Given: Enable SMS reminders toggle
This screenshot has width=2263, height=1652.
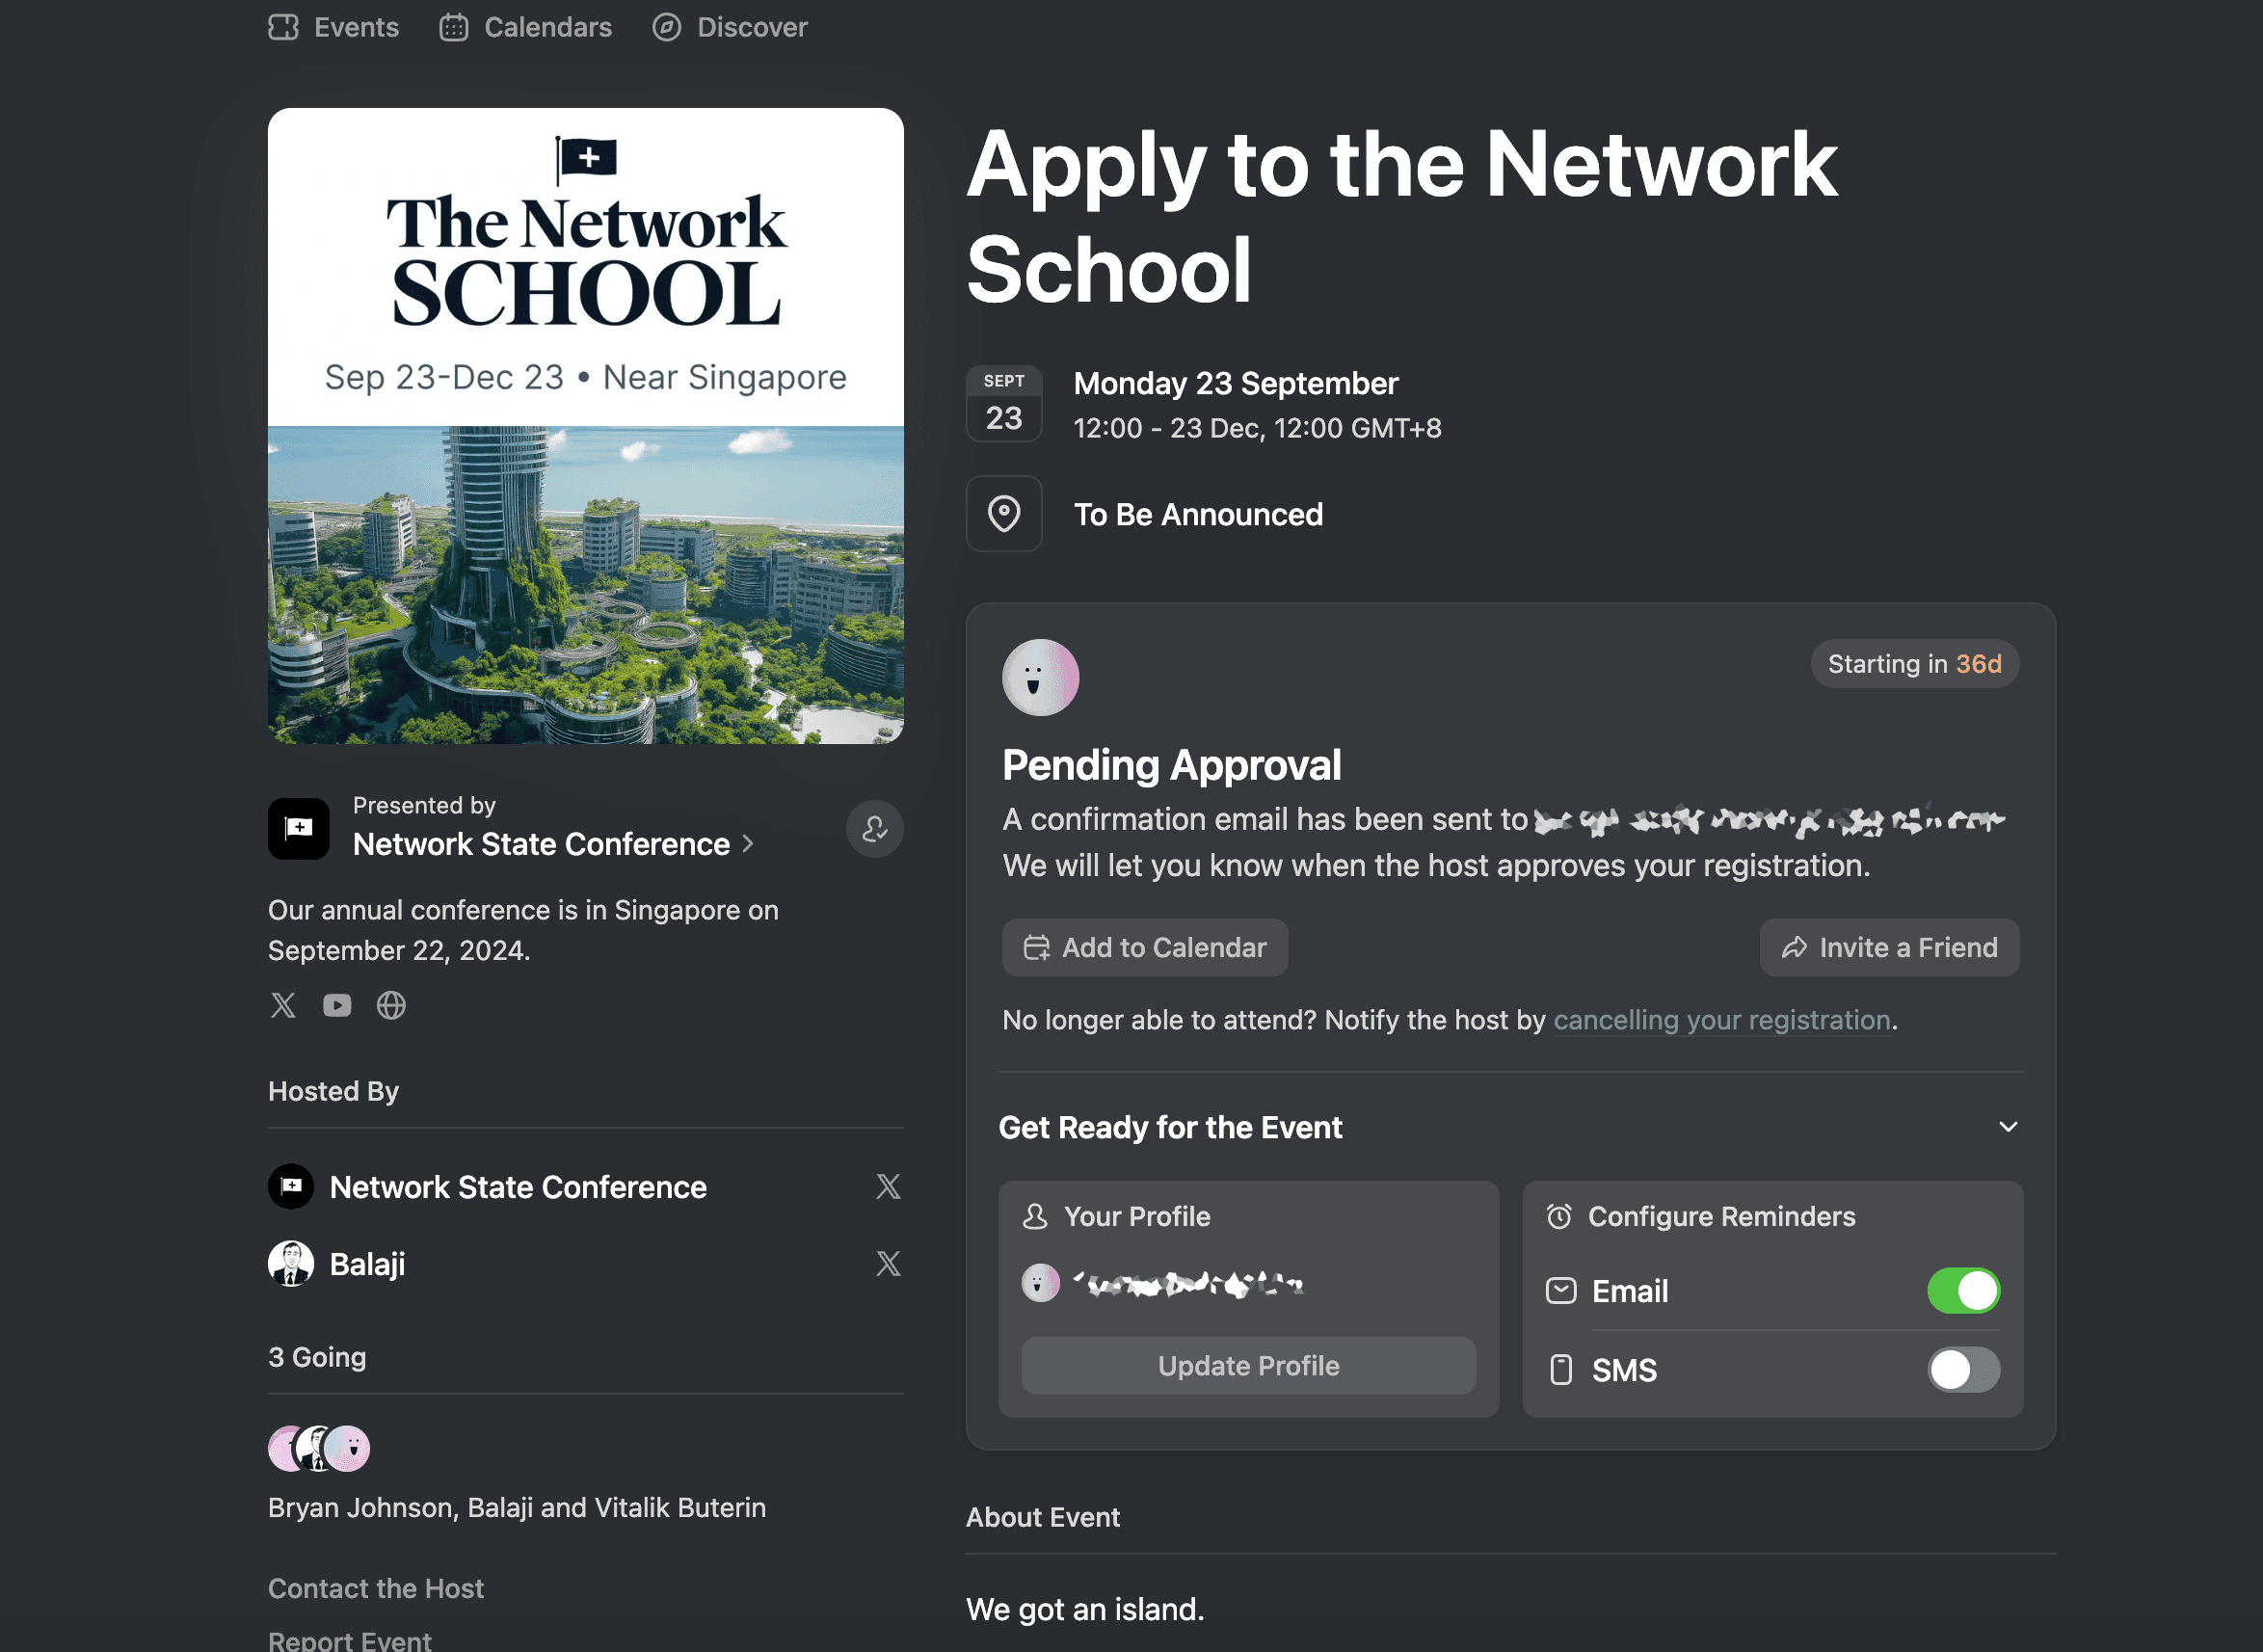Looking at the screenshot, I should [1963, 1370].
